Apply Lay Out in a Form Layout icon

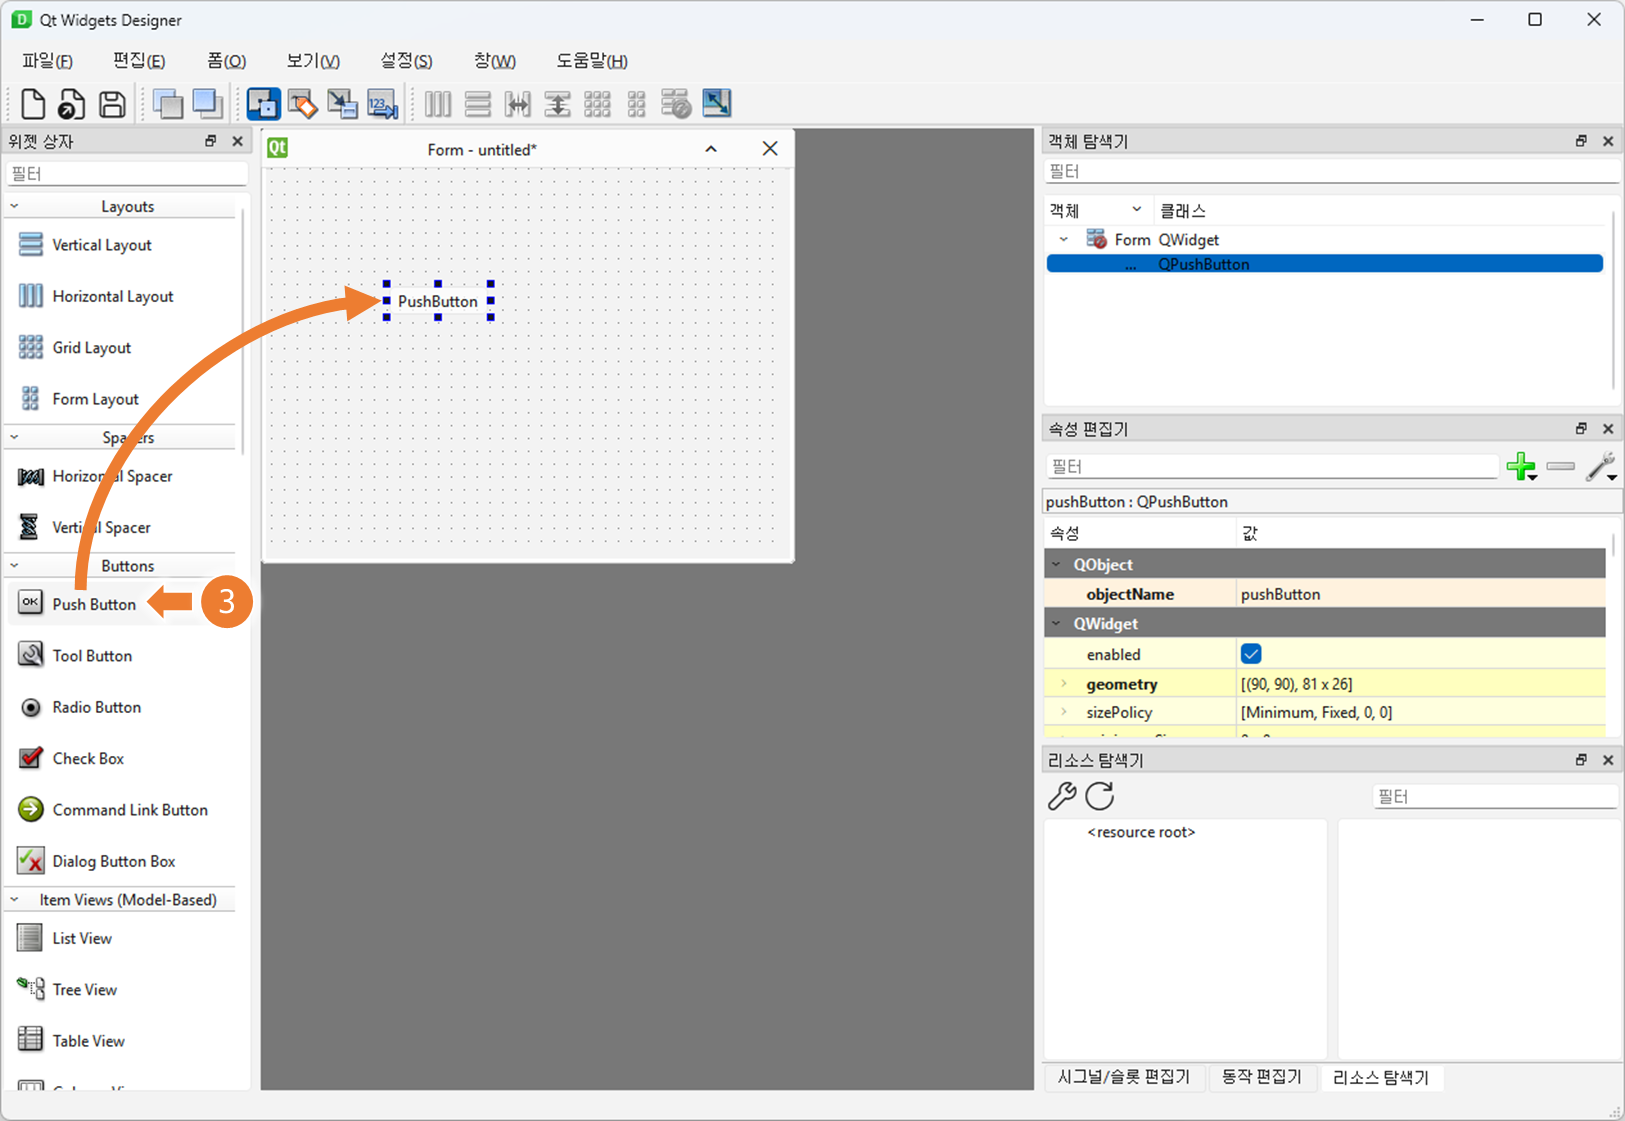(636, 103)
